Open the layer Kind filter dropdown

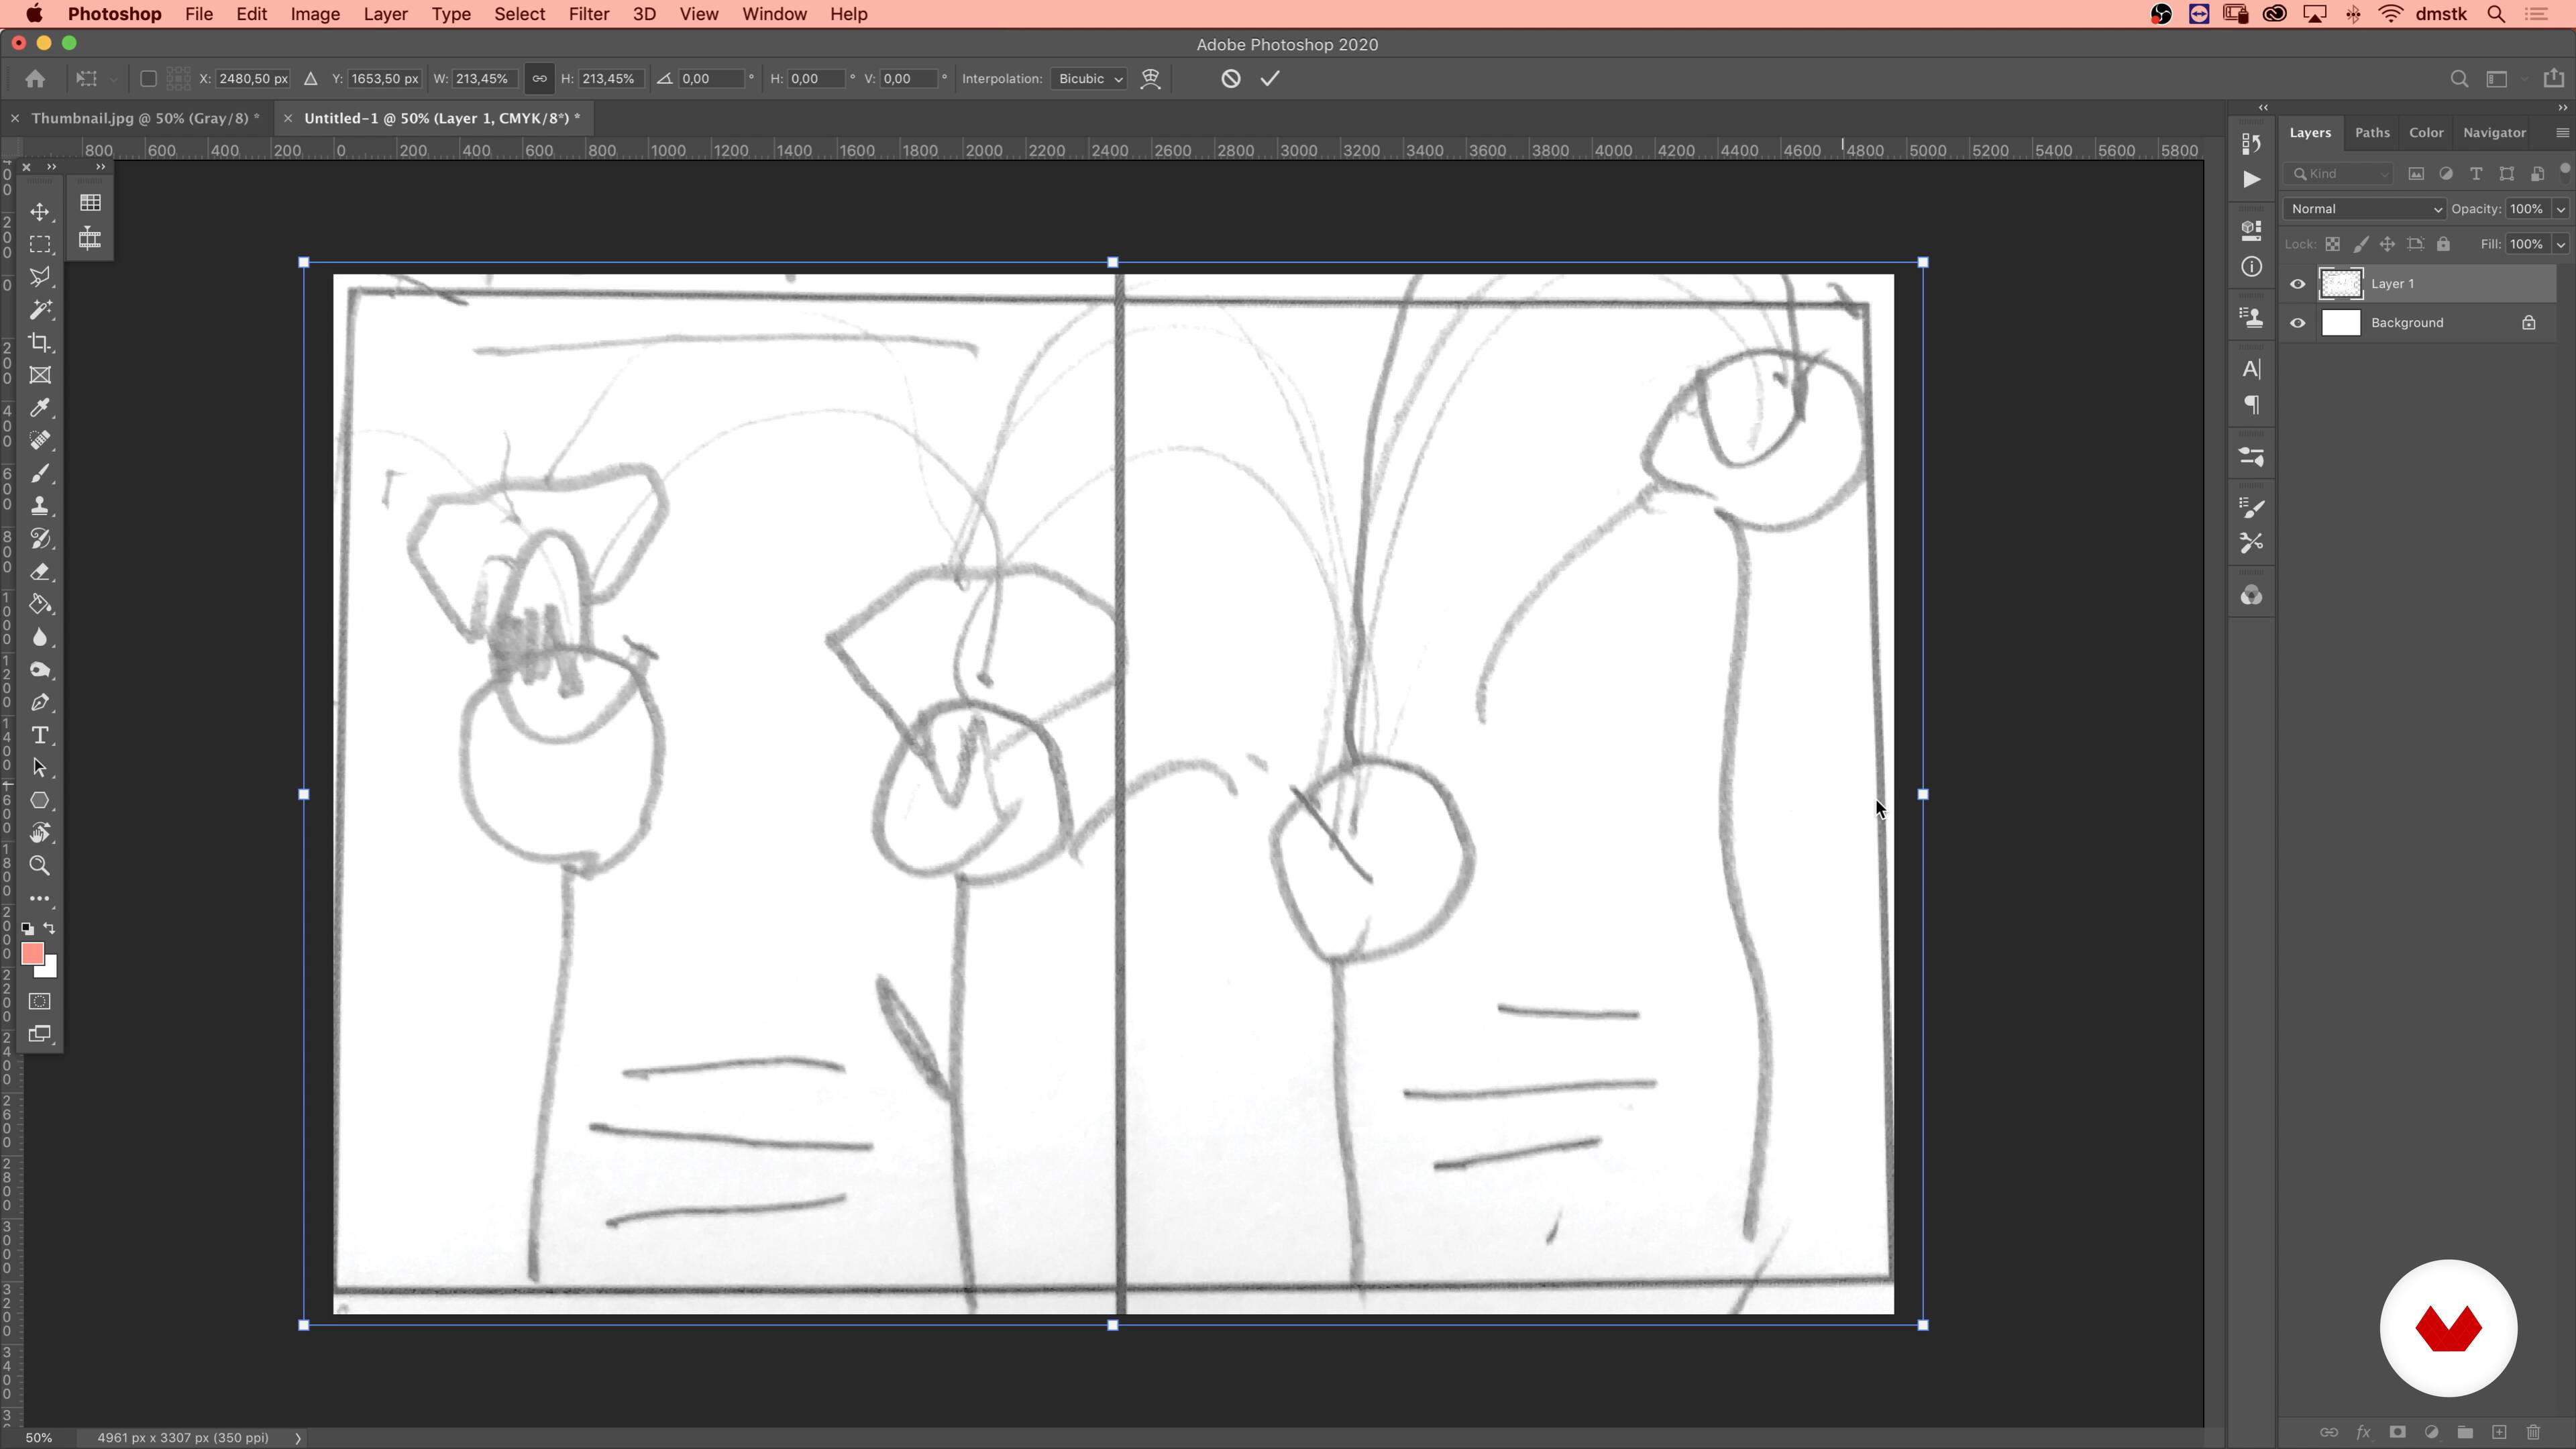click(x=2339, y=174)
